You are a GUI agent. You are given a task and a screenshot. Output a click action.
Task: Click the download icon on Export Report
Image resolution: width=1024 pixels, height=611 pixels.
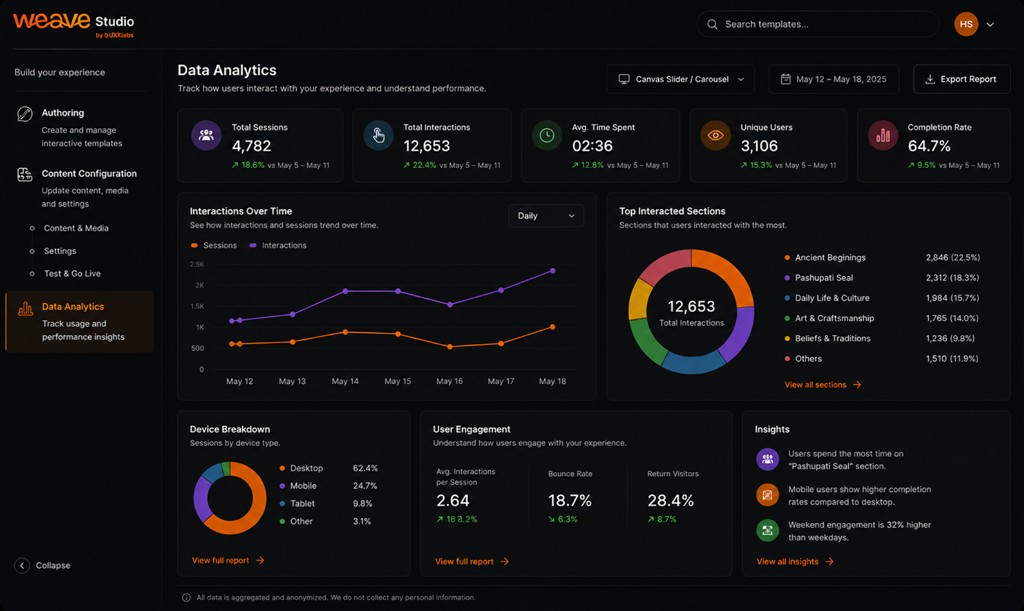930,79
